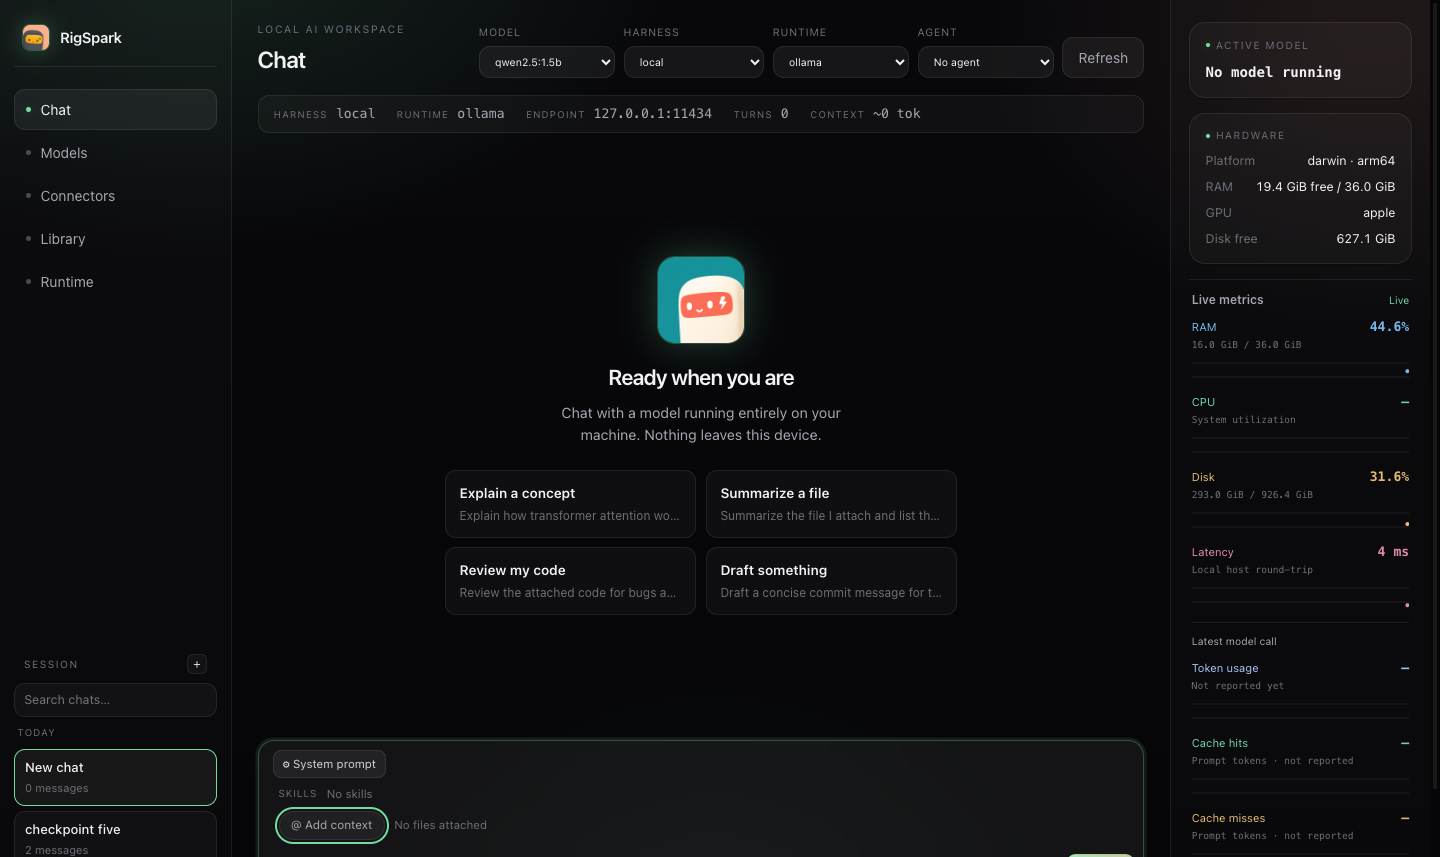Click the Live indicator in Live metrics
Viewport: 1440px width, 857px height.
click(x=1399, y=300)
